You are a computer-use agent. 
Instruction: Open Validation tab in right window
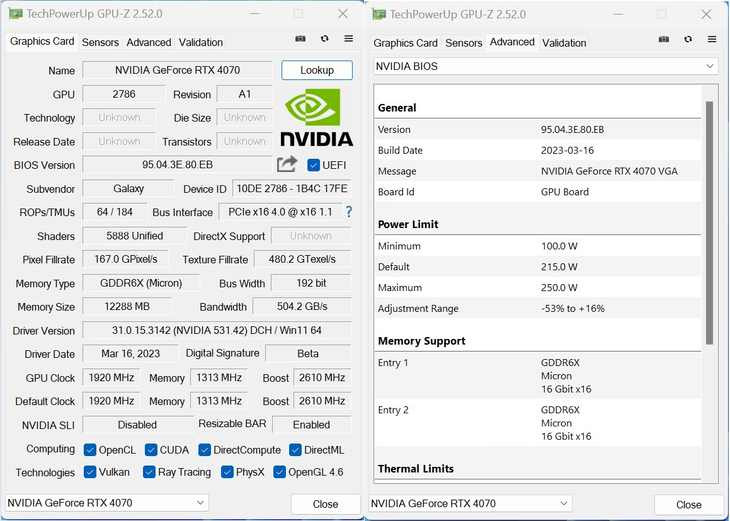click(x=564, y=43)
